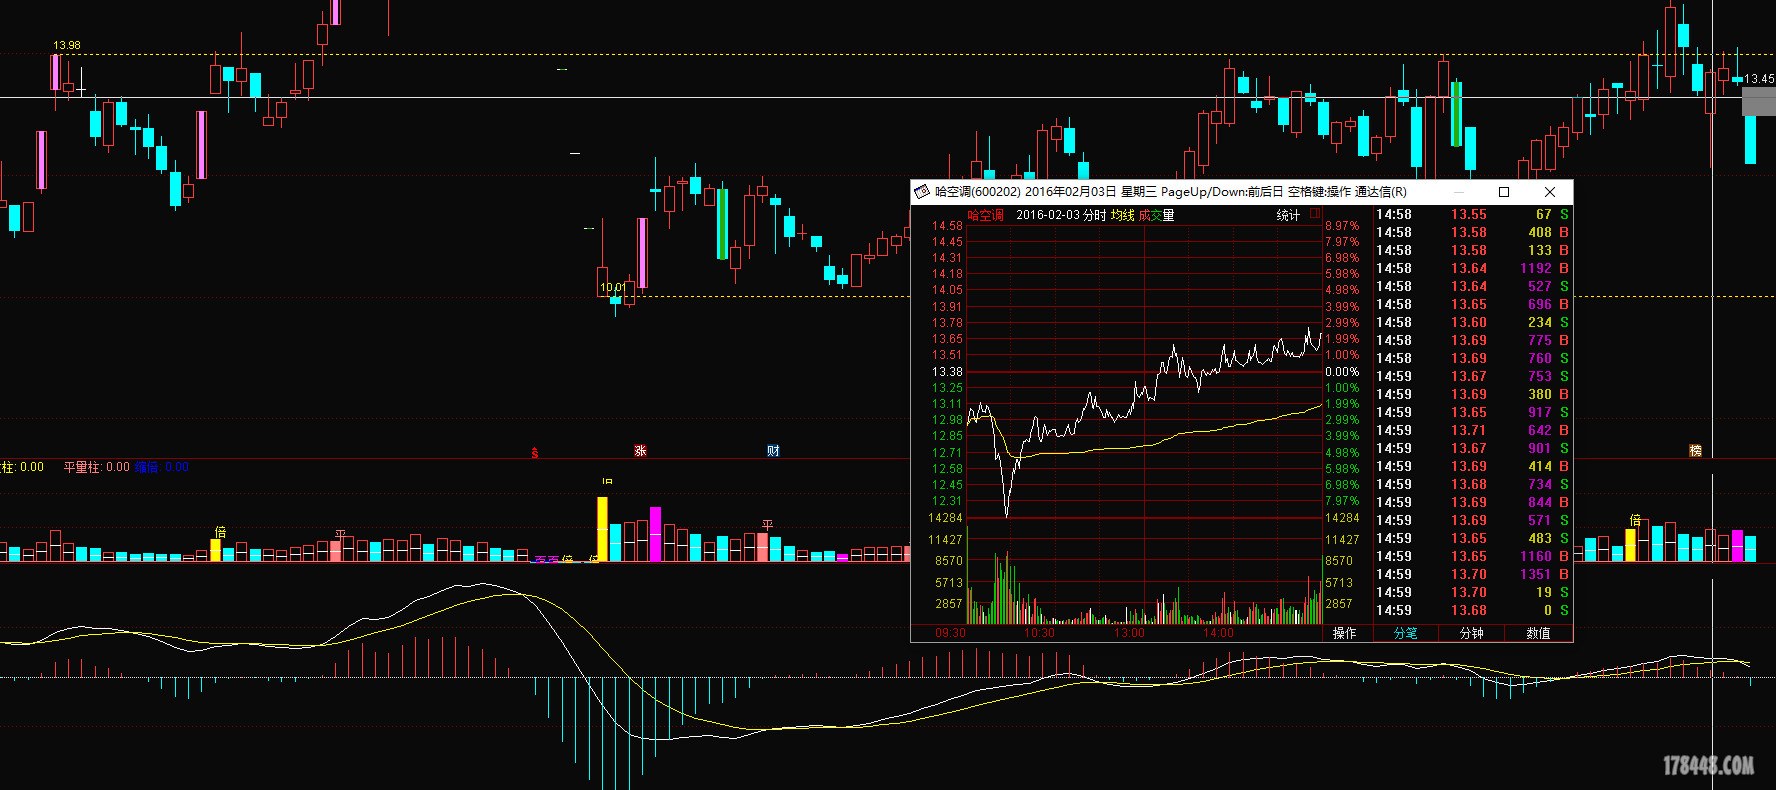Click the 10.01 low price label on the chart

point(612,287)
